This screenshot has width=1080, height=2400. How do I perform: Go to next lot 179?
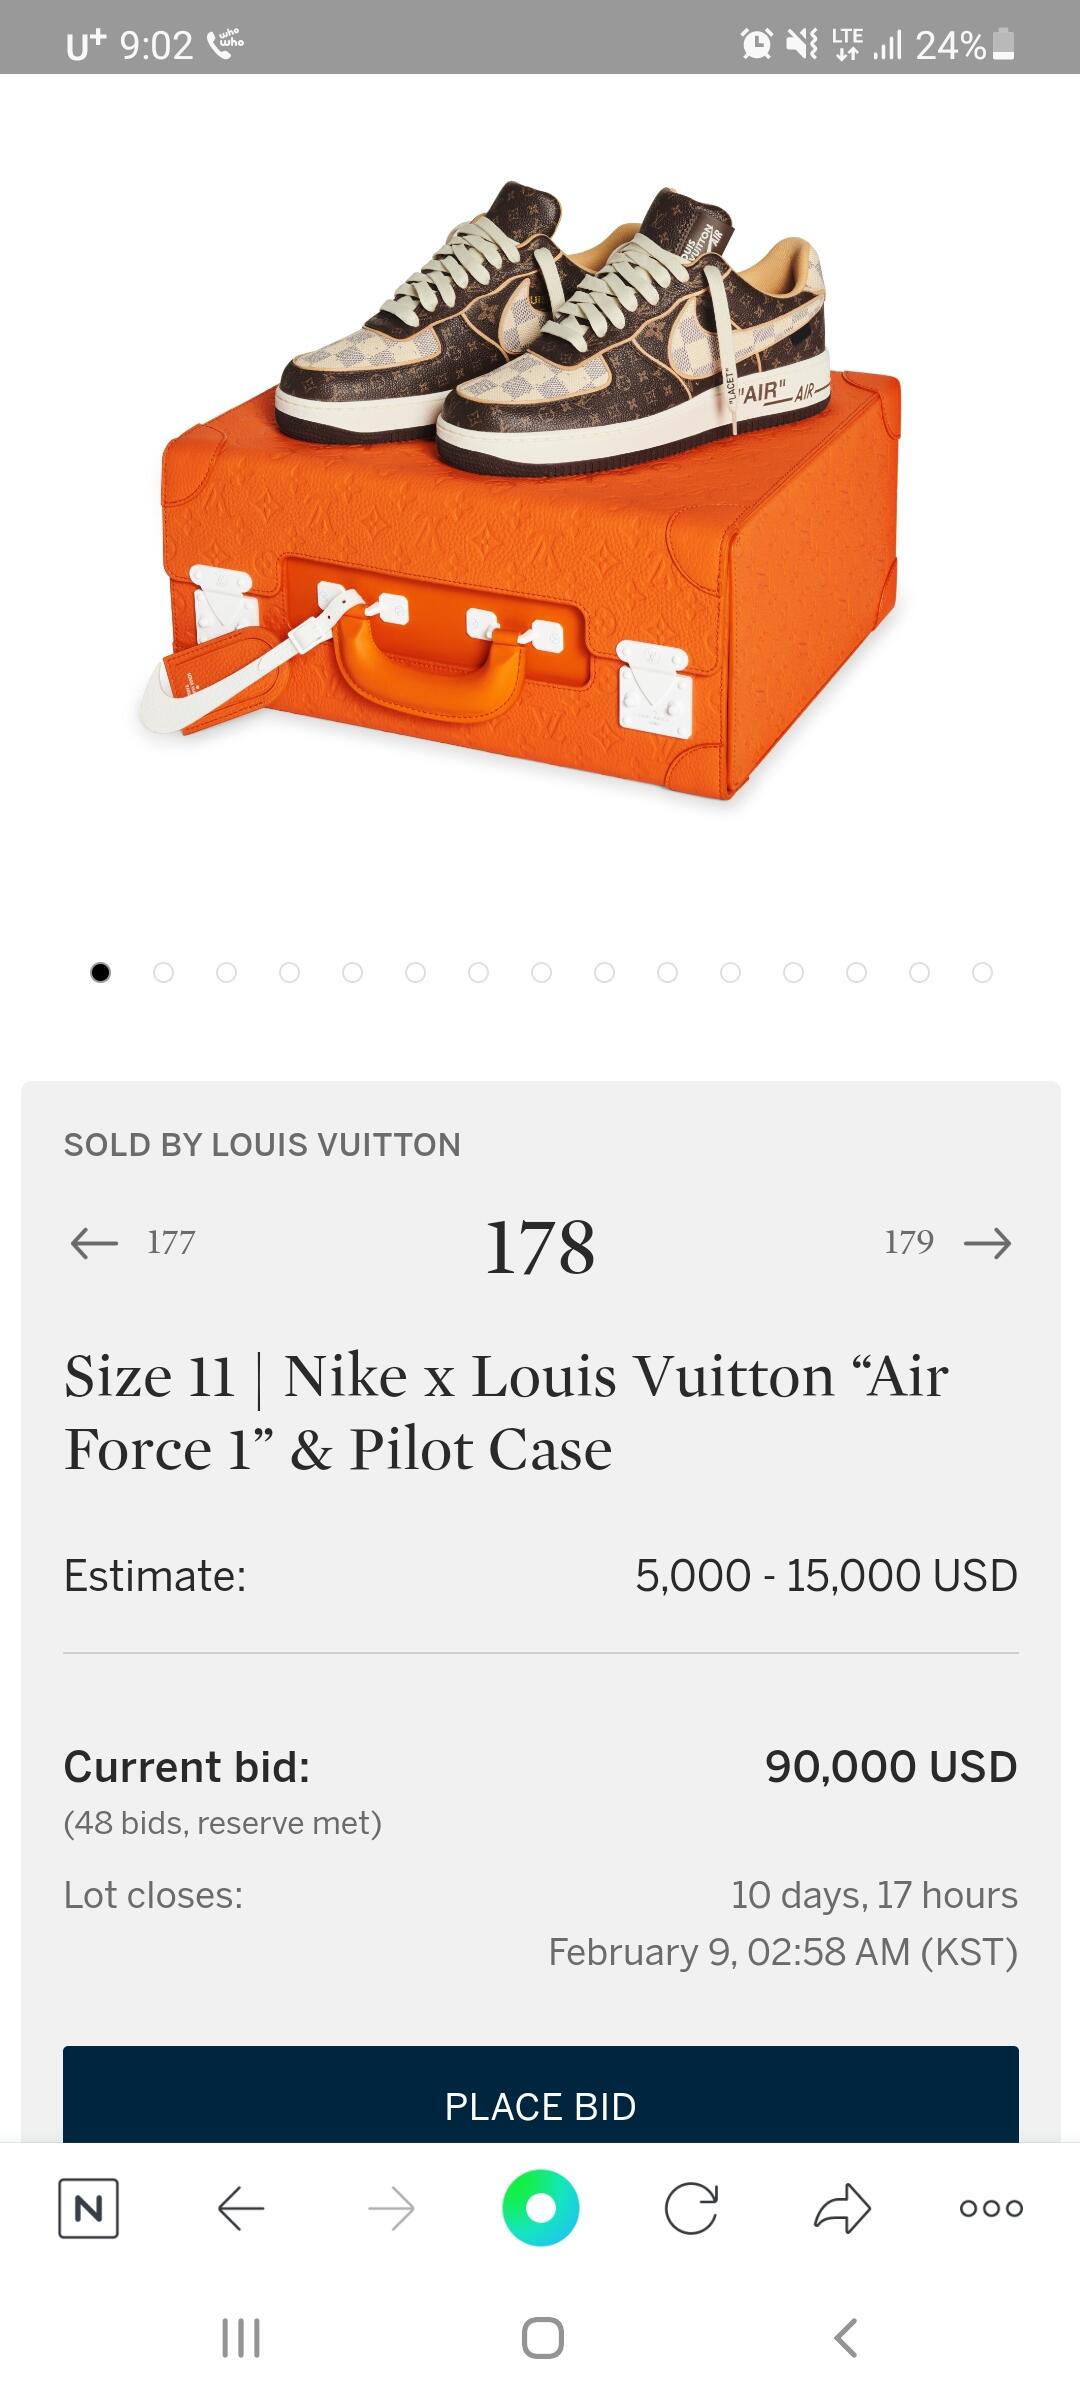[x=948, y=1242]
